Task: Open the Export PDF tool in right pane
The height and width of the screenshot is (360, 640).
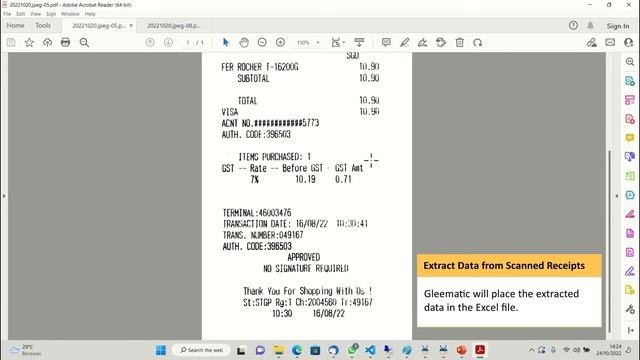Action: pos(630,81)
